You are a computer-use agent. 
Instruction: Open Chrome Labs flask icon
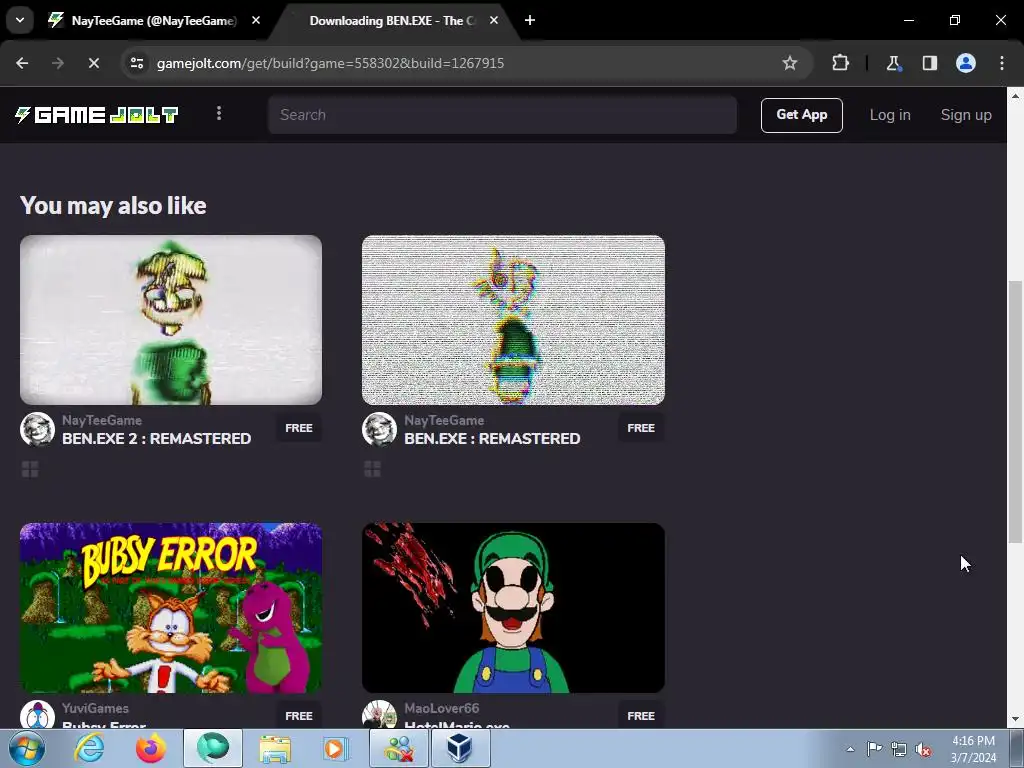point(893,63)
